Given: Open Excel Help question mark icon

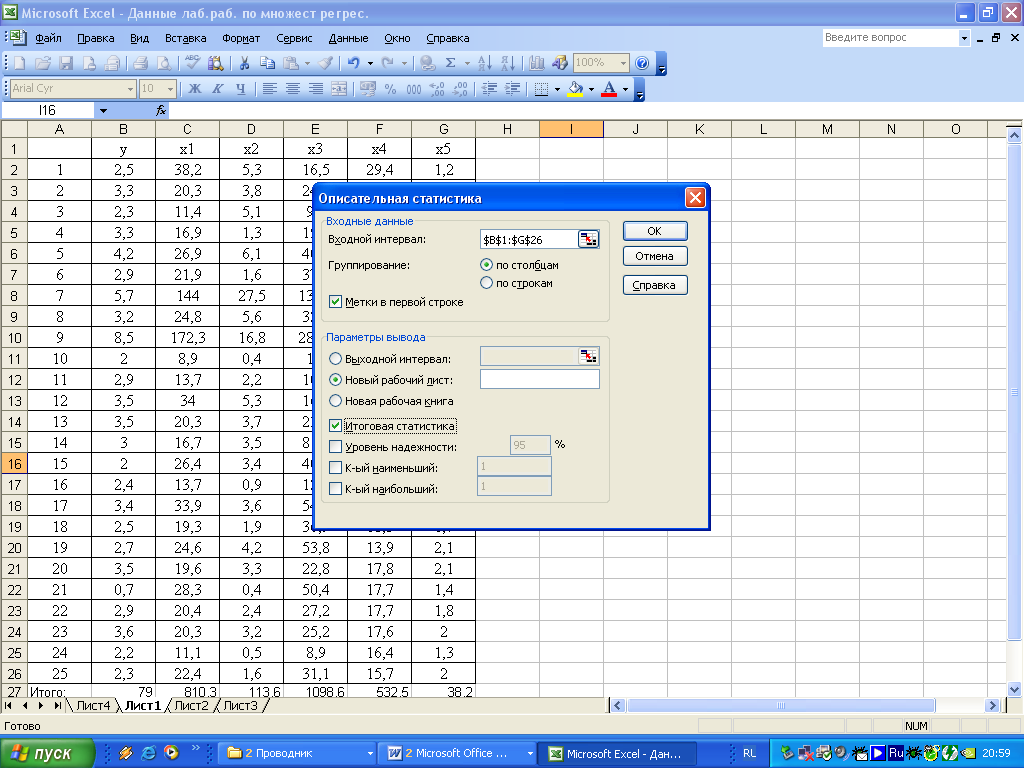Looking at the screenshot, I should tap(642, 63).
